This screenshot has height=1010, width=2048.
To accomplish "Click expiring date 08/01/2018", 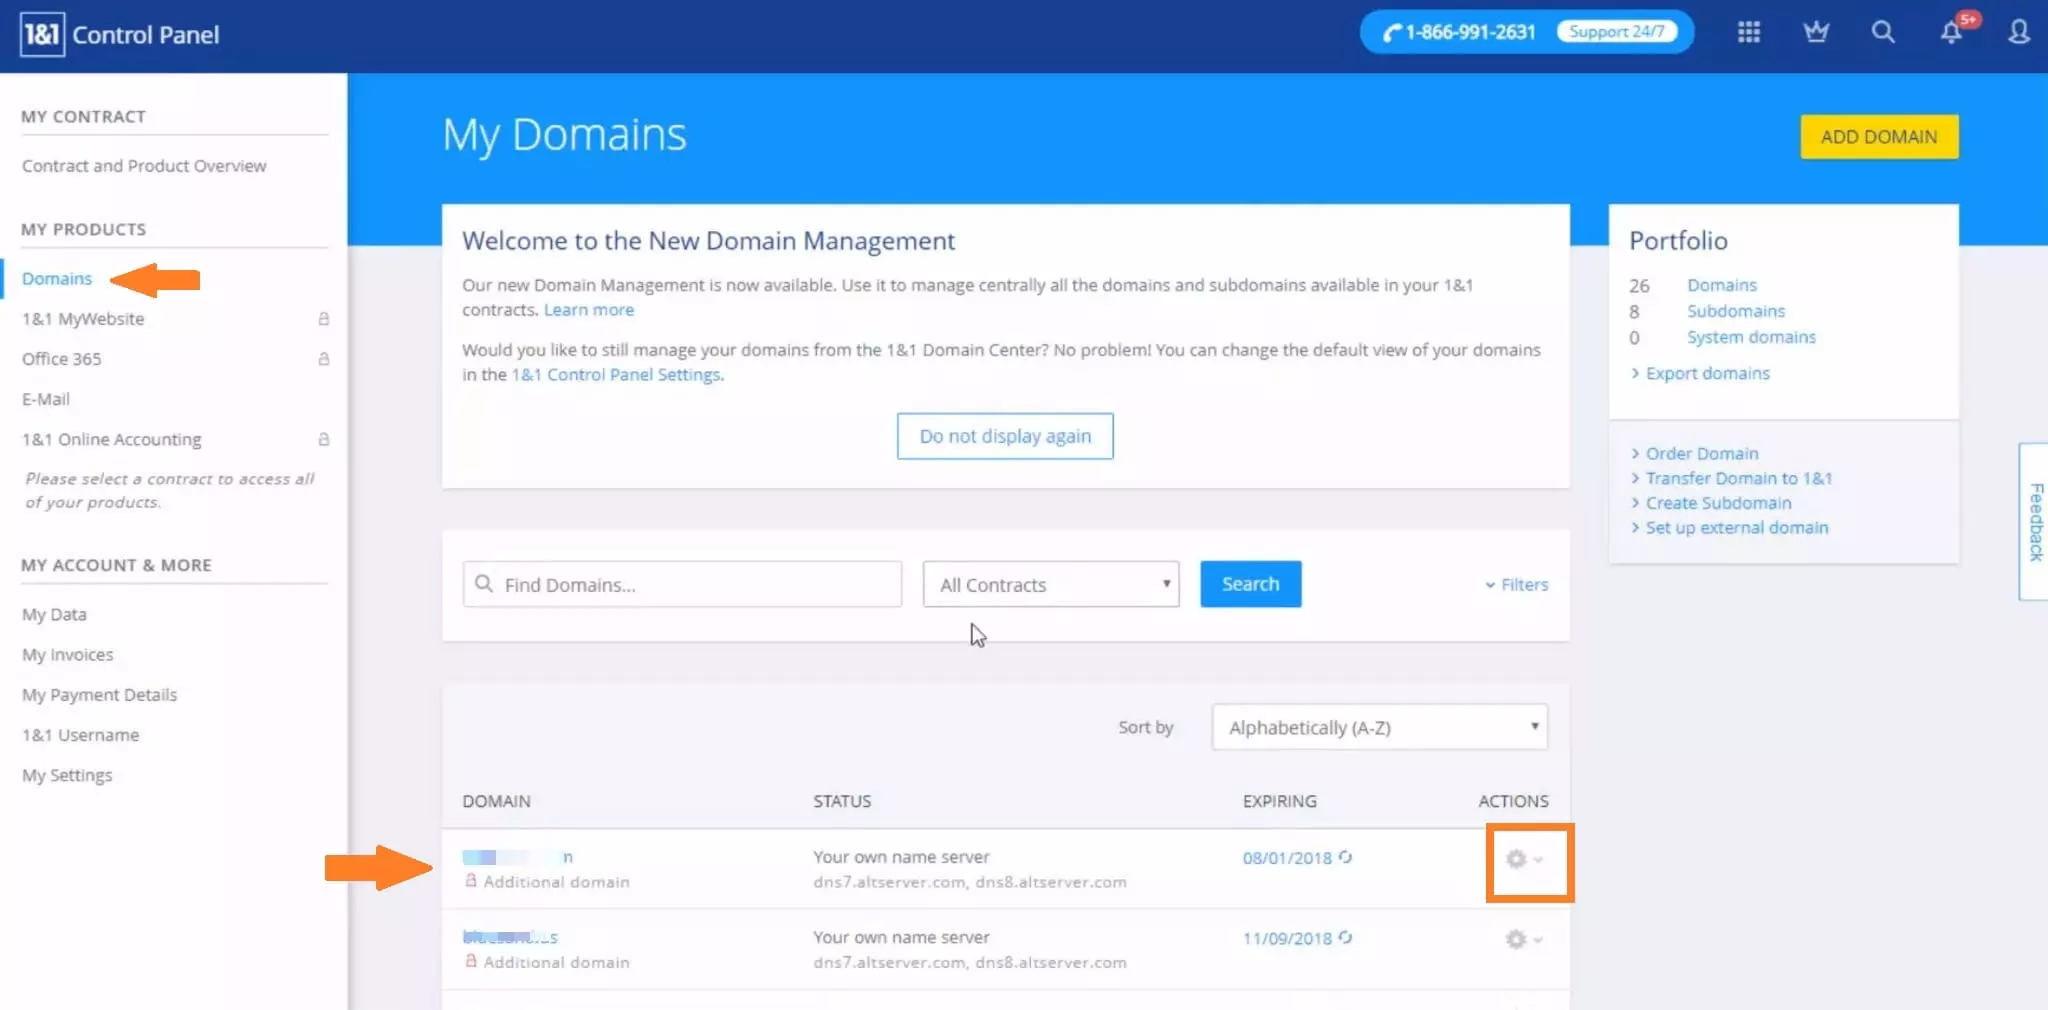I will point(1287,858).
